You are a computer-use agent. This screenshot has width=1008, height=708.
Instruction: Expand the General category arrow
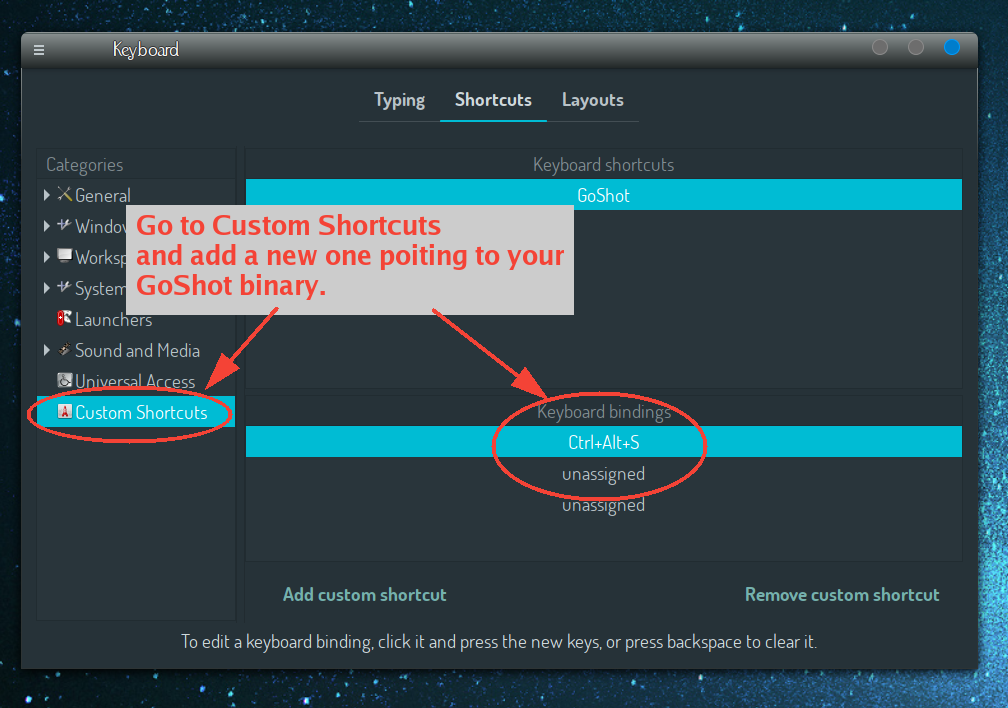coord(46,195)
